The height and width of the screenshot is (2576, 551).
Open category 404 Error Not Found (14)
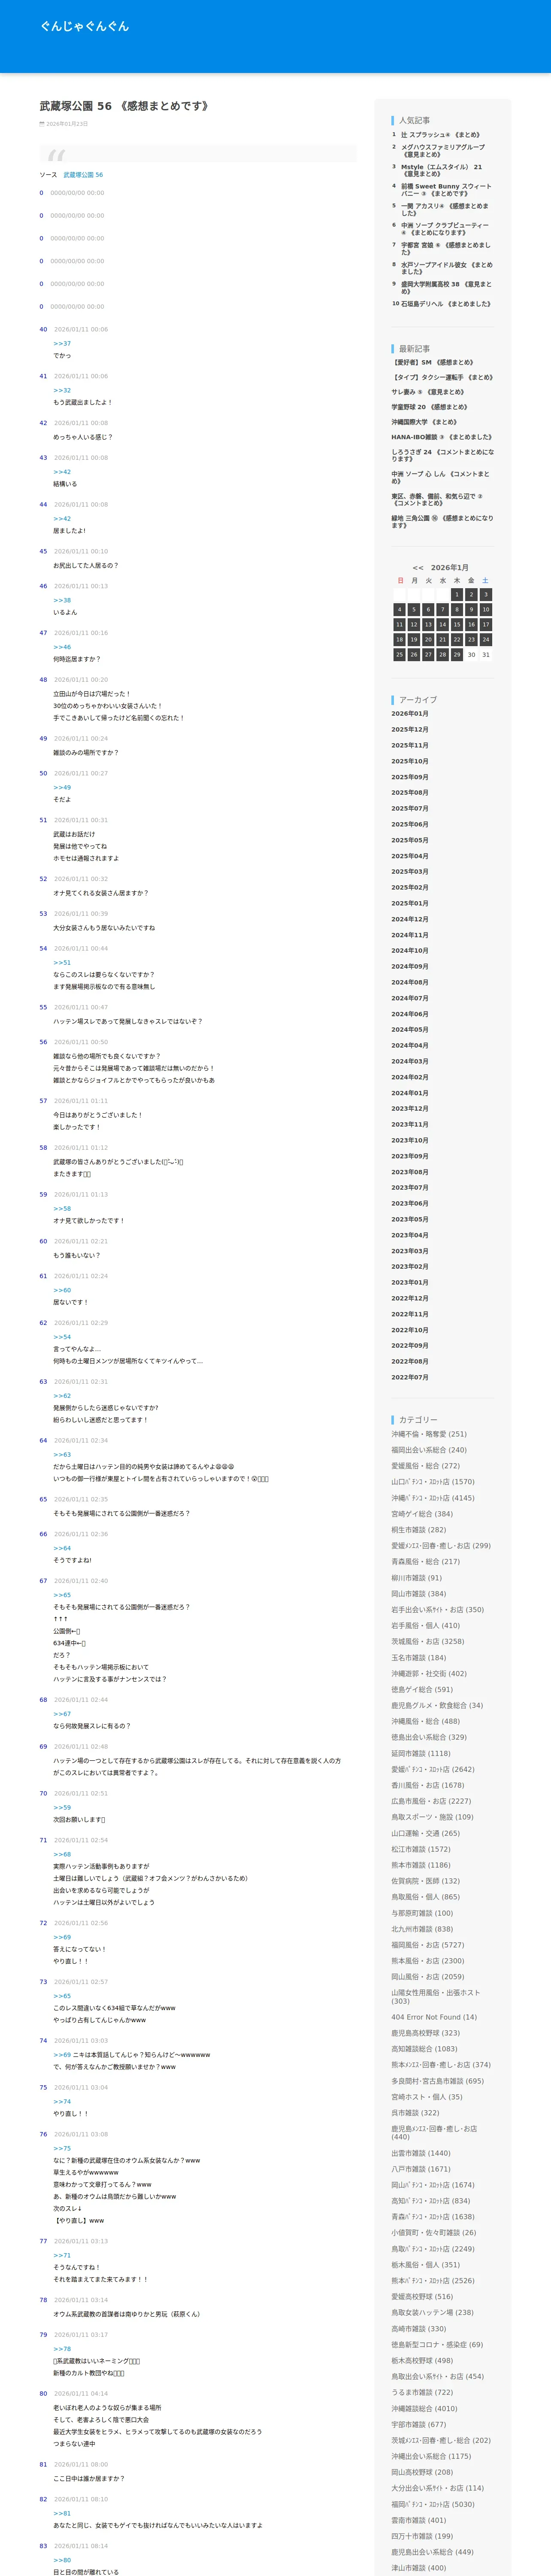[x=434, y=2017]
